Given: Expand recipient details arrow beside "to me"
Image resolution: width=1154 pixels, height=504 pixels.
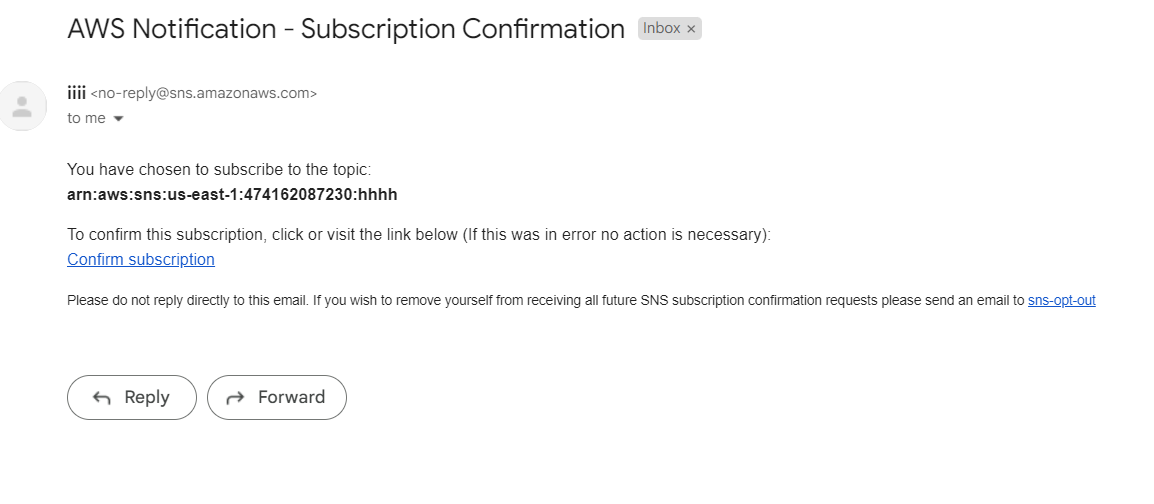Looking at the screenshot, I should [118, 119].
